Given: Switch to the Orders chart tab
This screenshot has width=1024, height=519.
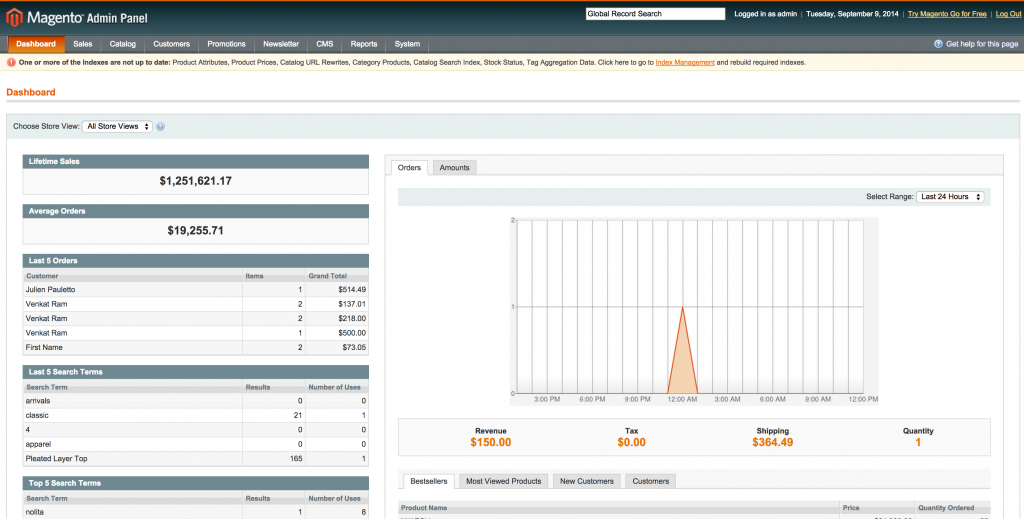Looking at the screenshot, I should [x=409, y=168].
